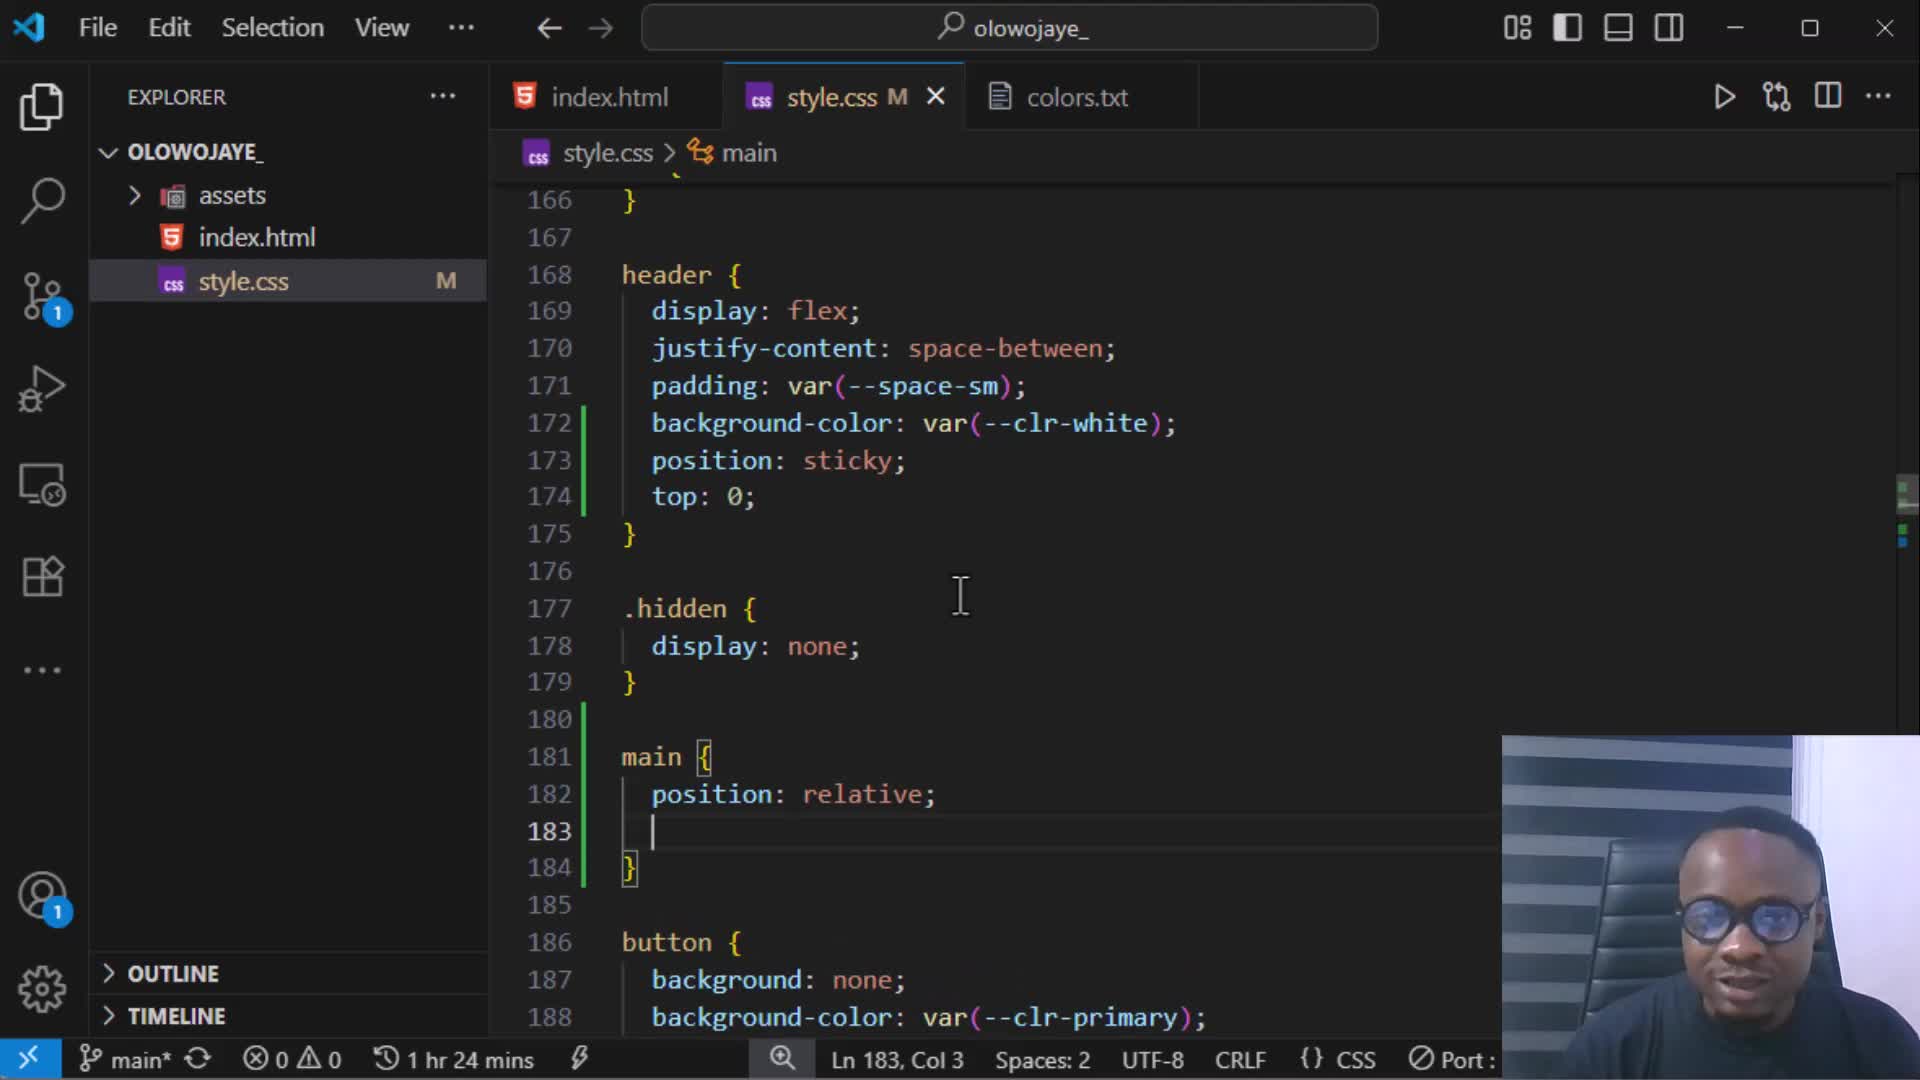
Task: Open the Extensions view
Action: (x=42, y=577)
